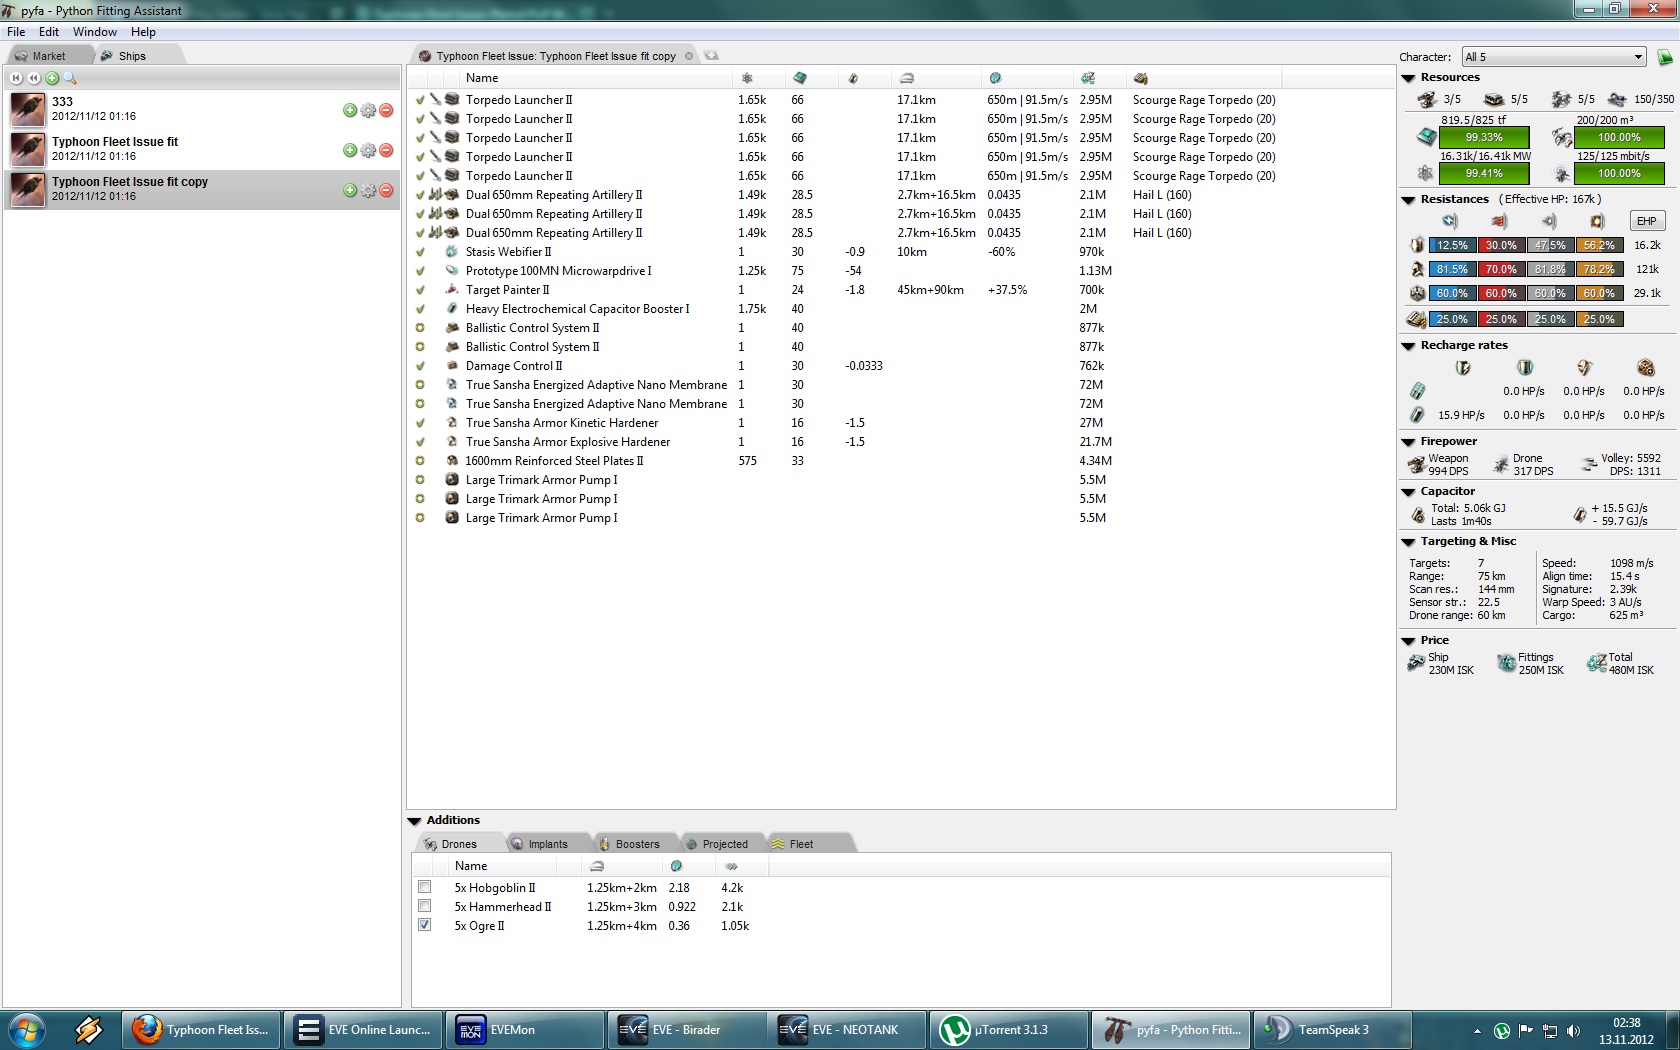Sort modules by the range column icon
Viewport: 1680px width, 1050px height.
click(906, 78)
